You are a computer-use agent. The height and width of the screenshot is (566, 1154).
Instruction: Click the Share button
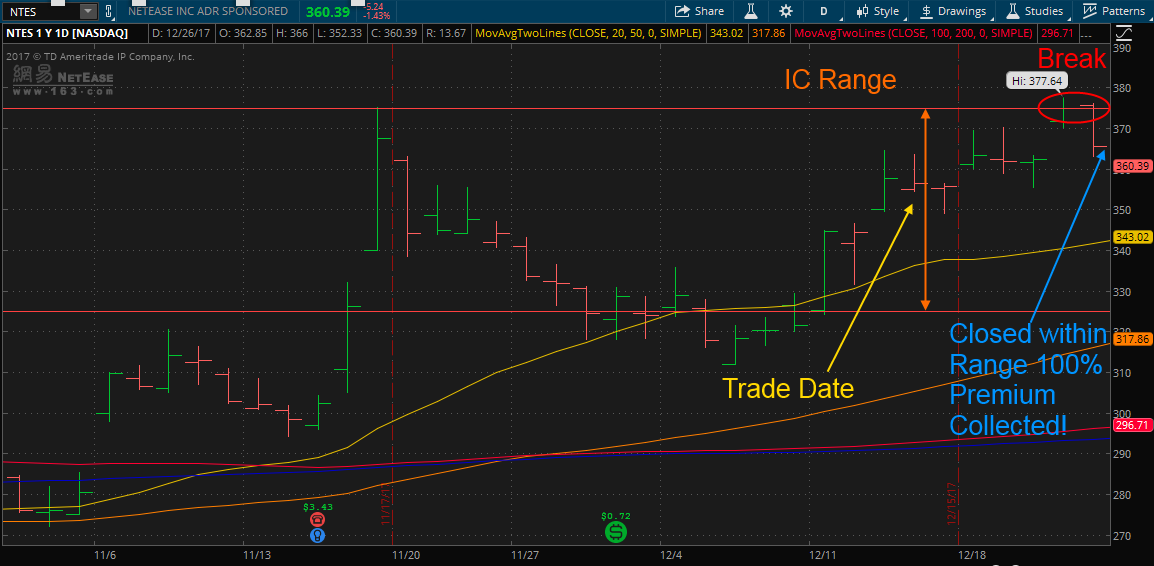pos(699,11)
